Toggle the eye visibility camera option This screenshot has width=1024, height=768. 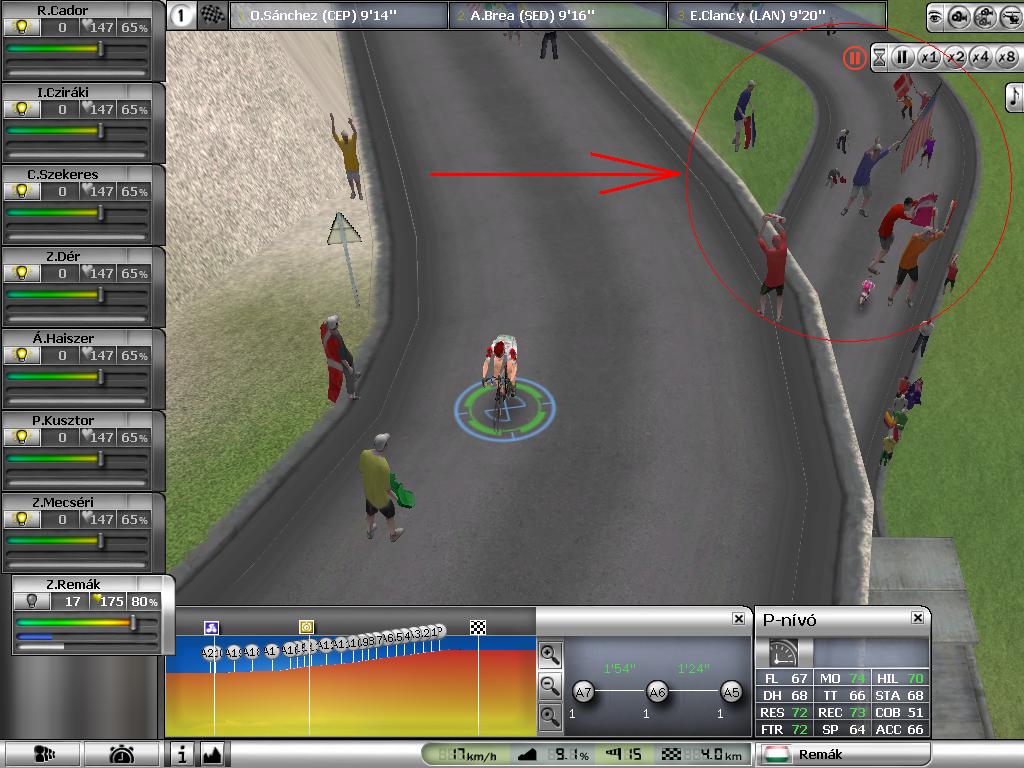[935, 16]
